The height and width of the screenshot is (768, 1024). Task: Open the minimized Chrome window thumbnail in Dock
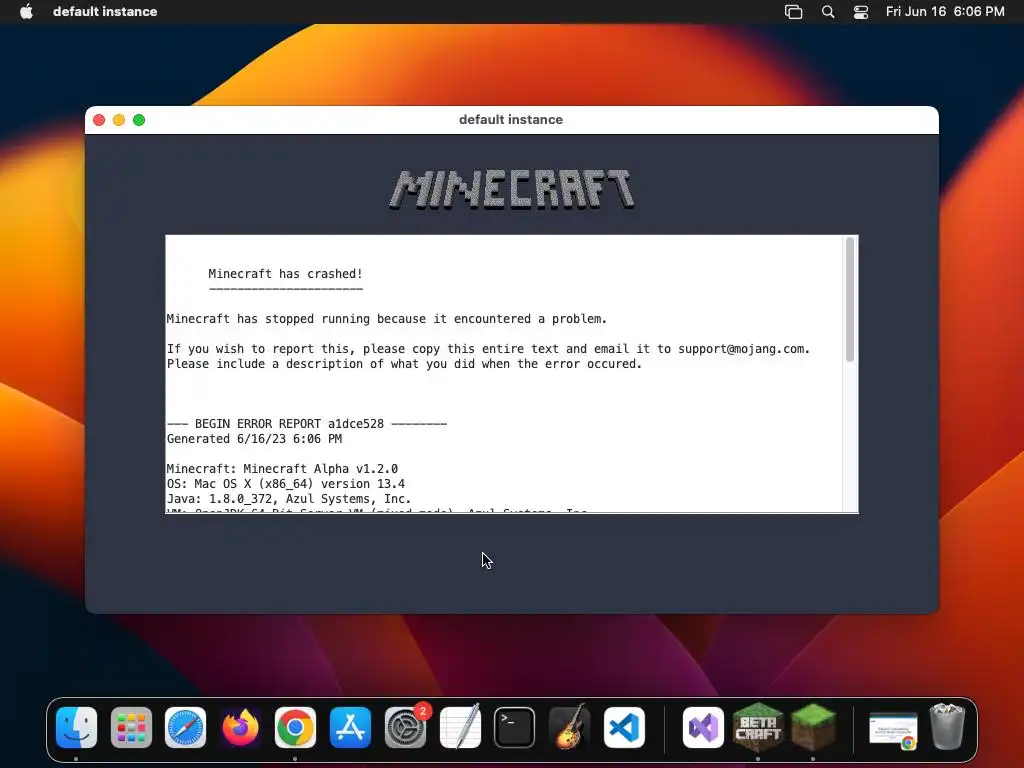[x=893, y=730]
